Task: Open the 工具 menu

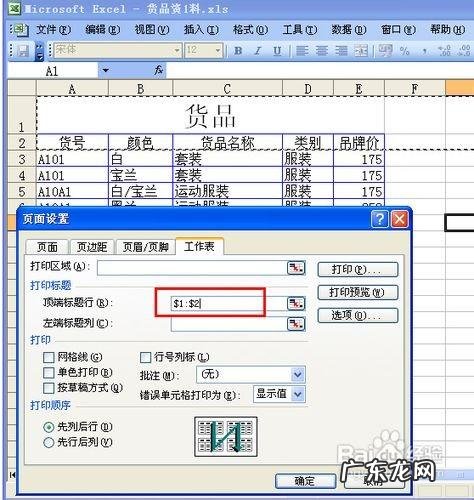Action: point(300,30)
